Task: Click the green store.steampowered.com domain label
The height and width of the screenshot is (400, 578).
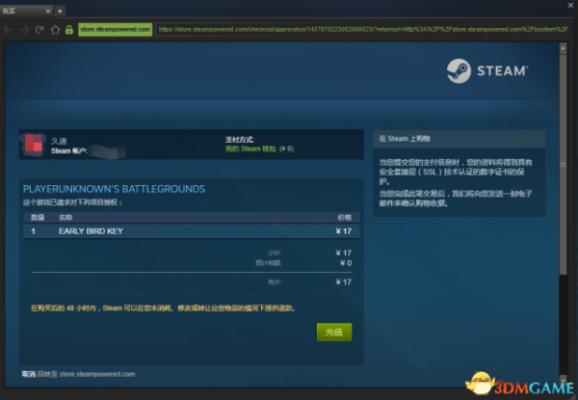Action: 115,29
